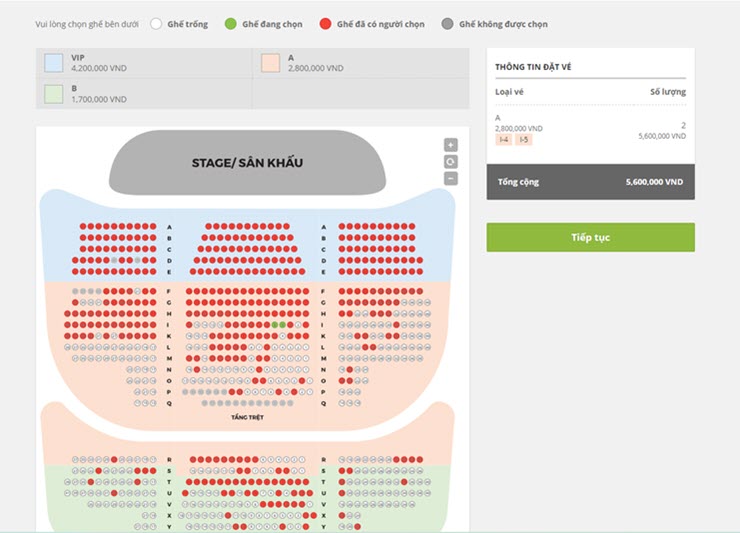Click the TẦNG TRỆT floor label
Image resolution: width=740 pixels, height=533 pixels.
[x=247, y=417]
